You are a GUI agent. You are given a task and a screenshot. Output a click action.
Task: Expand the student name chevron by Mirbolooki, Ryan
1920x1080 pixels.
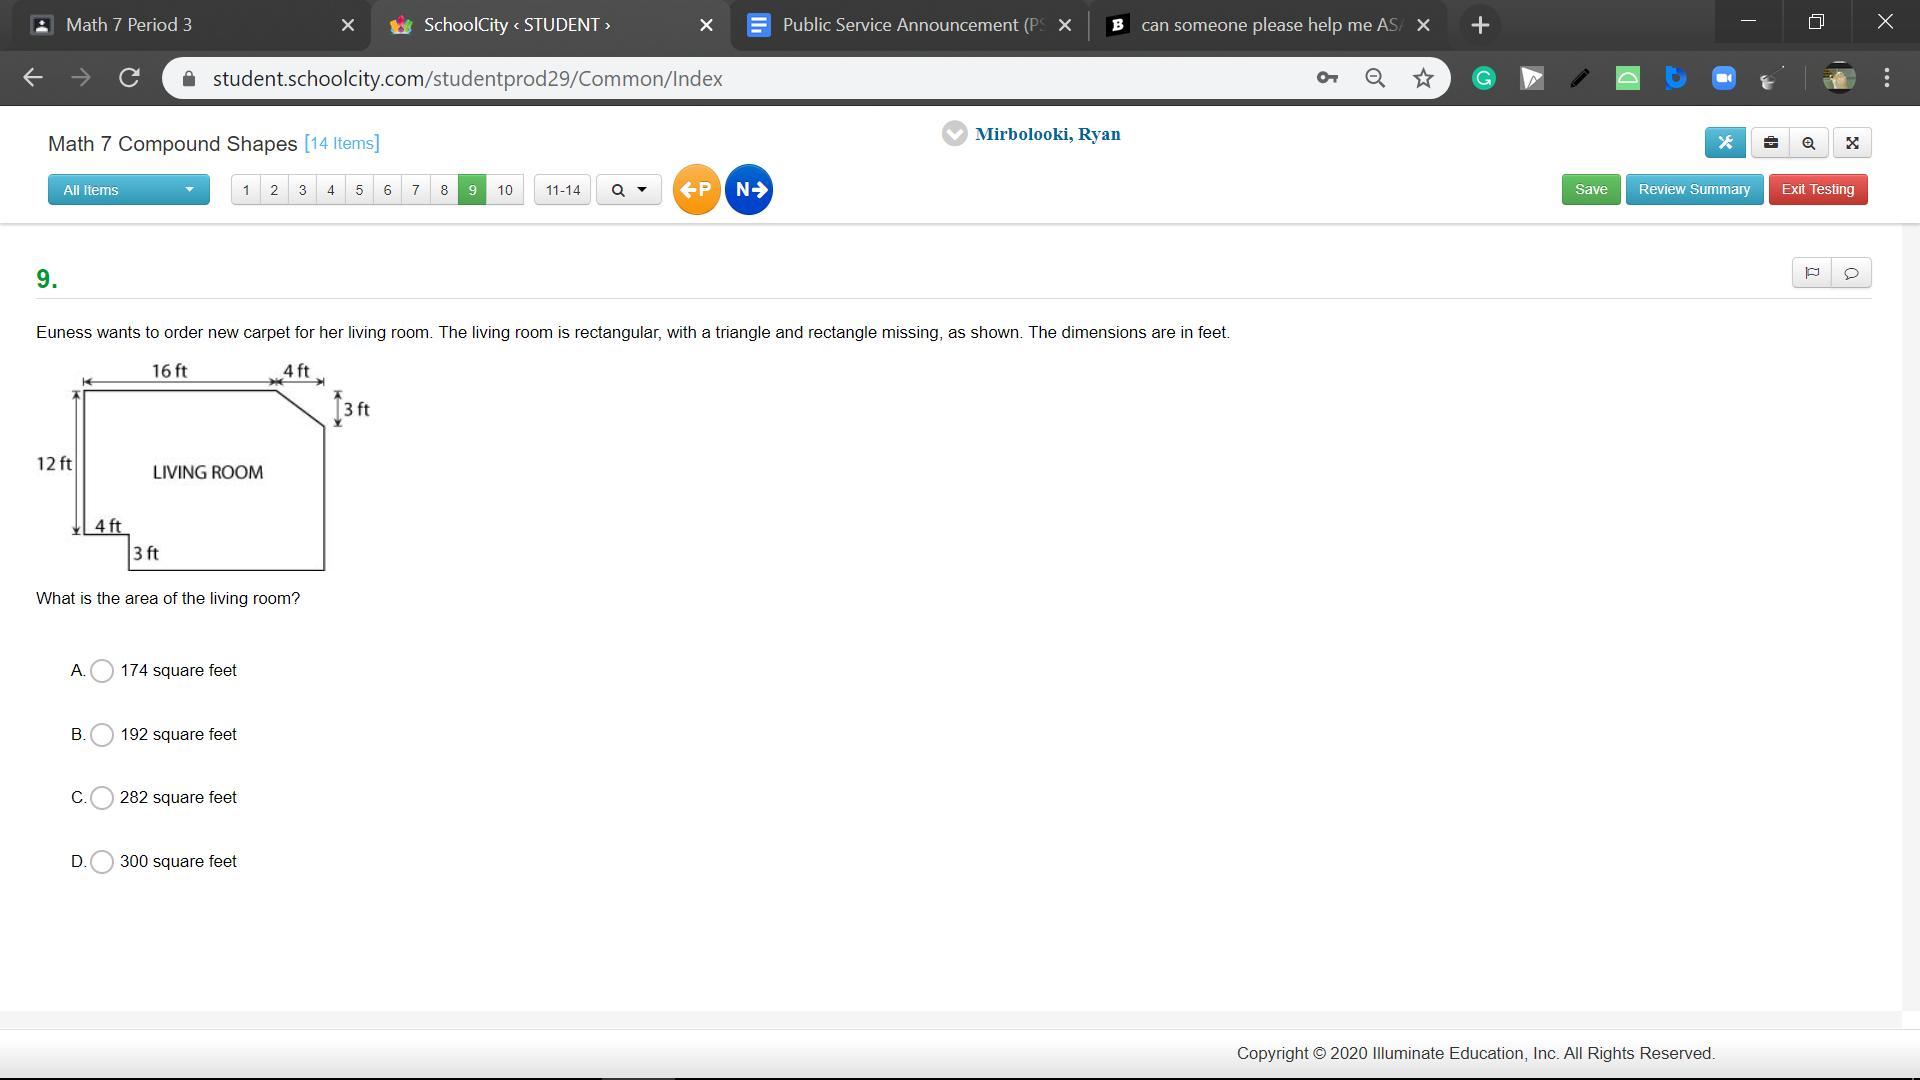954,134
